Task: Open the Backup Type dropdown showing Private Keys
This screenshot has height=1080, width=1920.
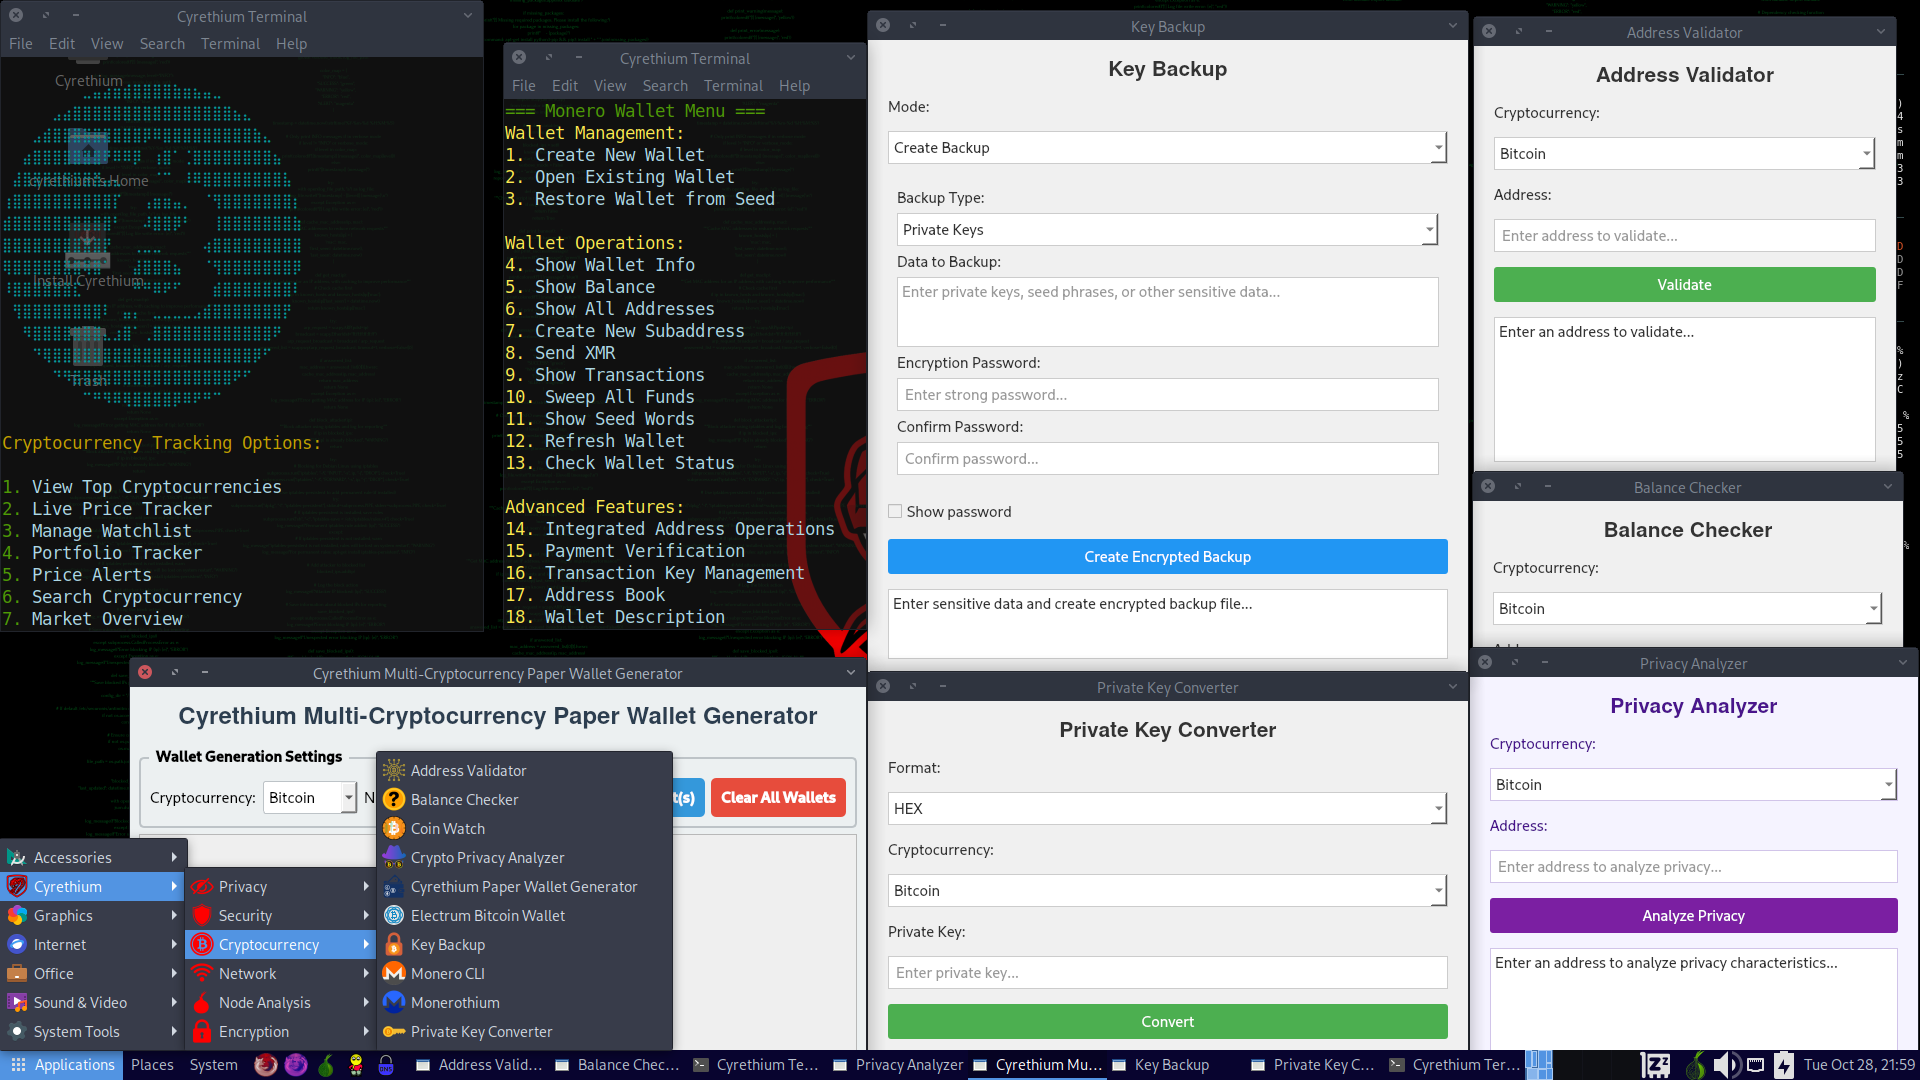Action: point(1167,230)
